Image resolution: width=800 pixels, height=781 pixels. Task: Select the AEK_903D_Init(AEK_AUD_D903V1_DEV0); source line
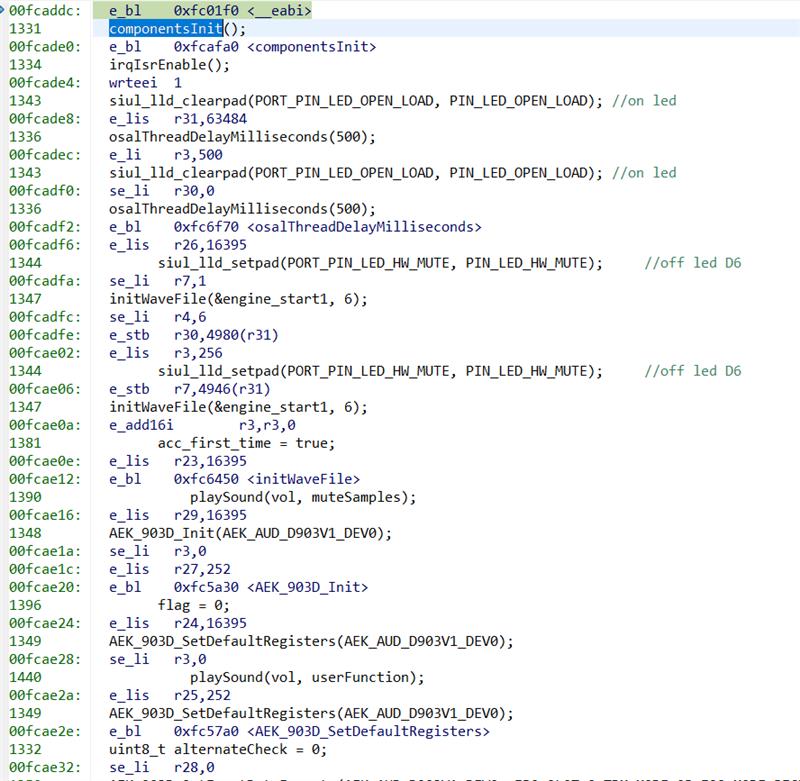point(250,534)
